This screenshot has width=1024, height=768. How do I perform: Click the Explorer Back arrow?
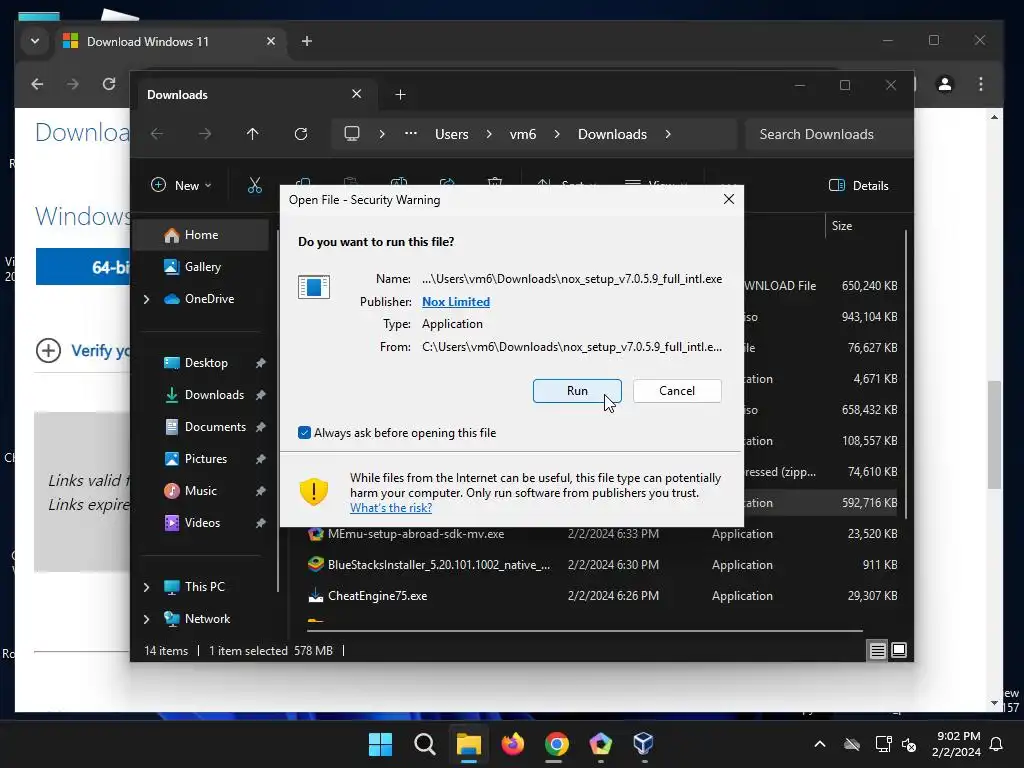[x=157, y=134]
